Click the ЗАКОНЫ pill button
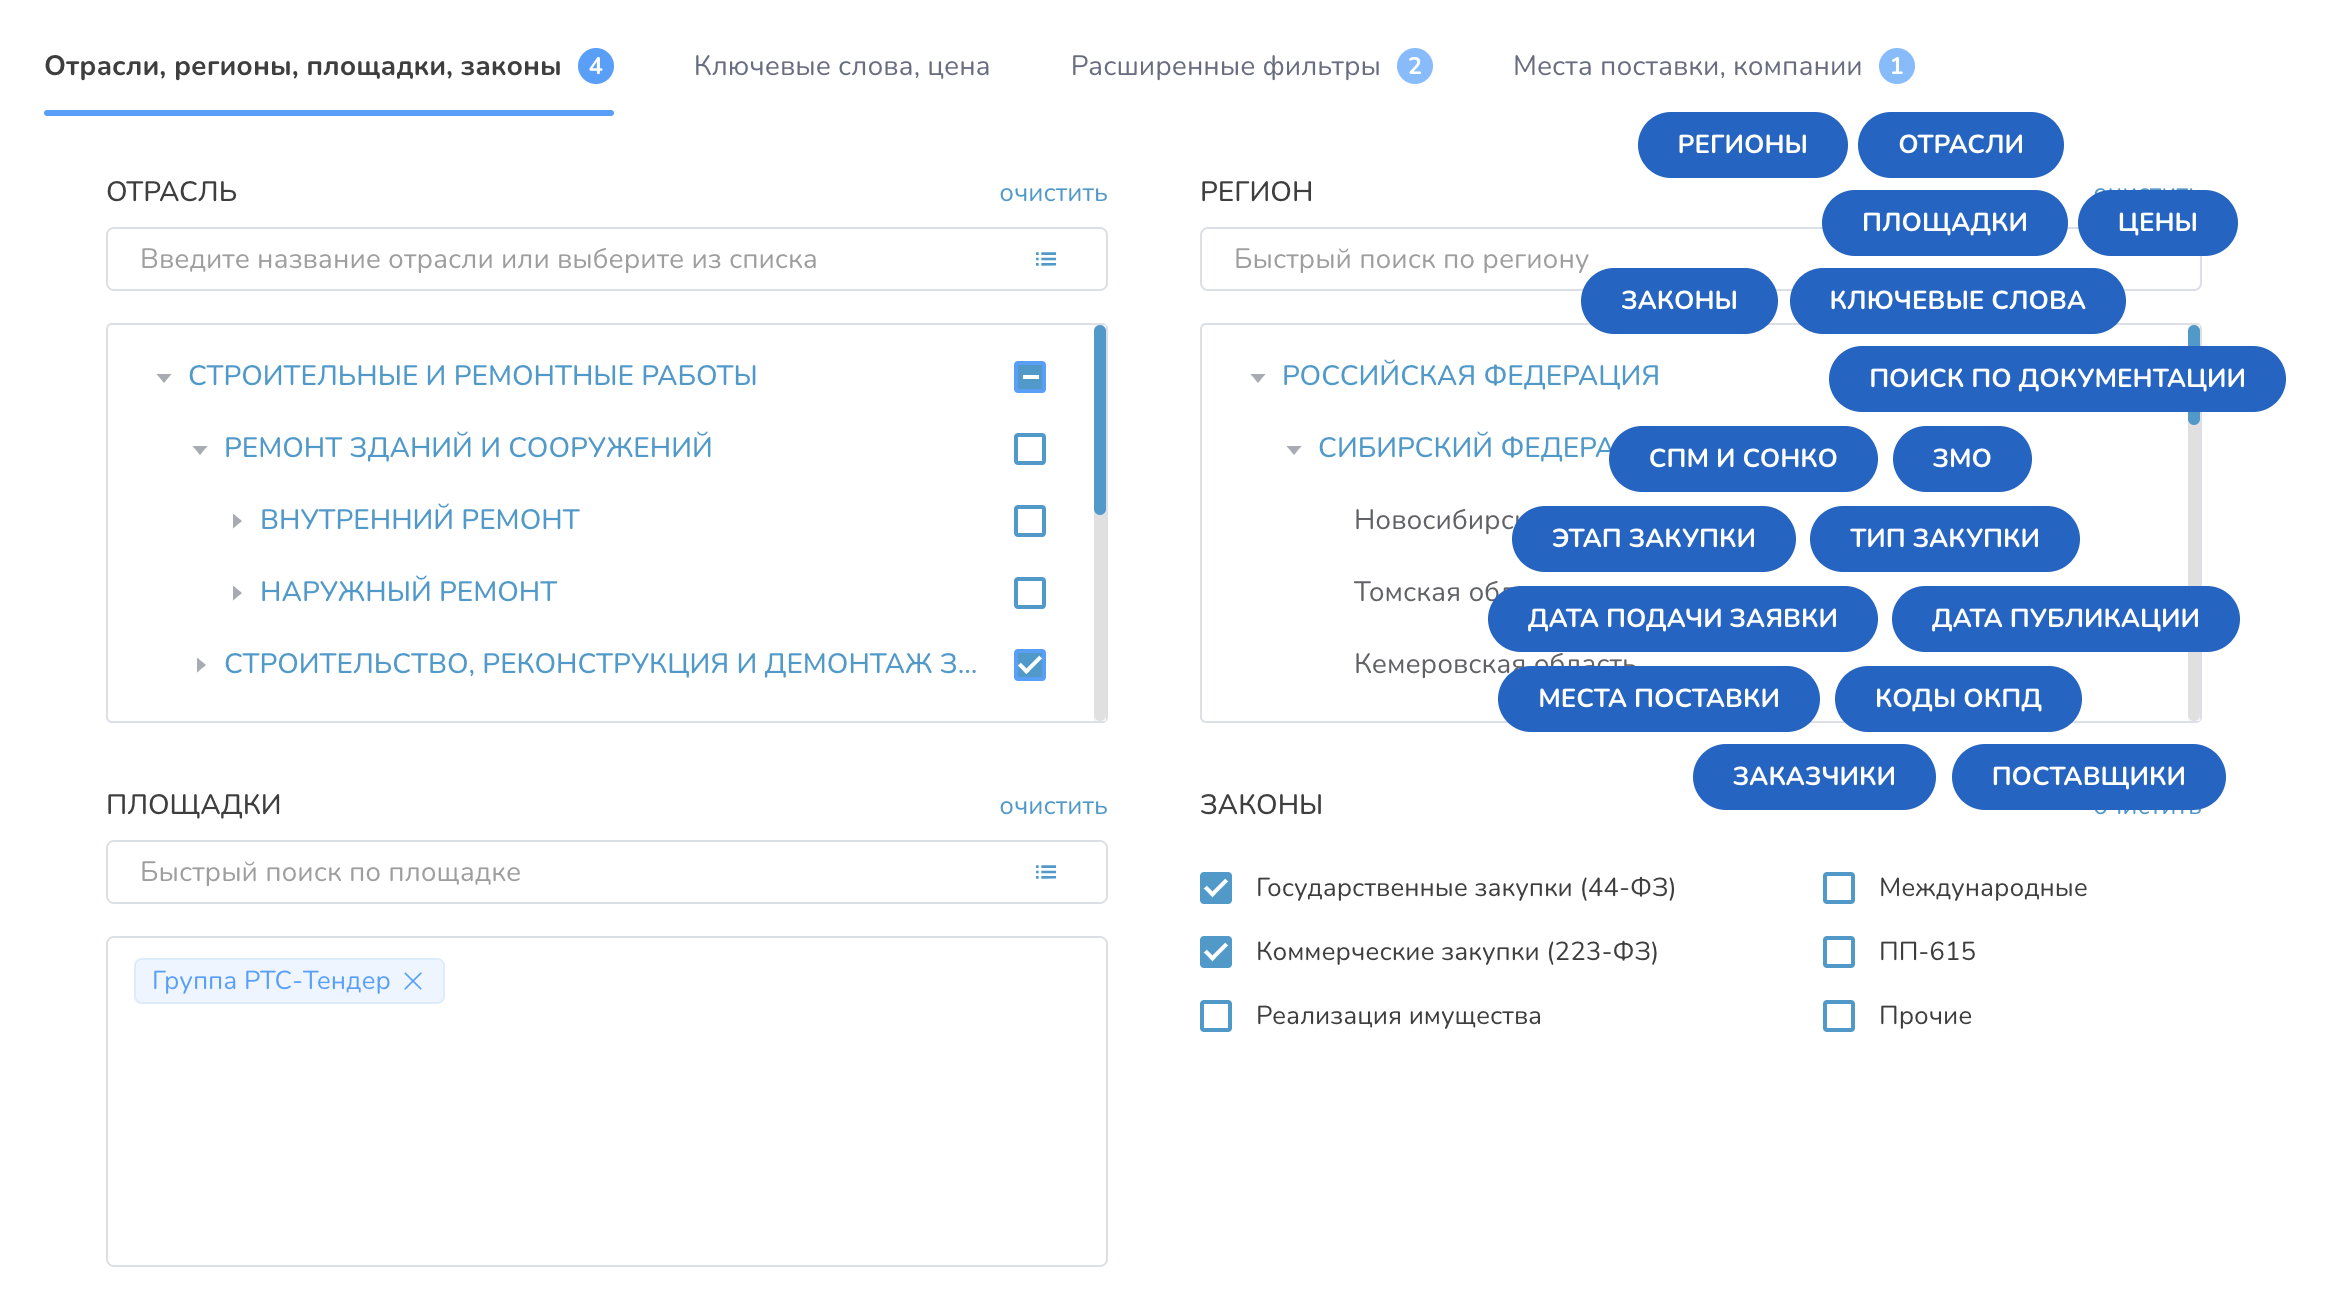This screenshot has width=2332, height=1293. click(x=1679, y=301)
